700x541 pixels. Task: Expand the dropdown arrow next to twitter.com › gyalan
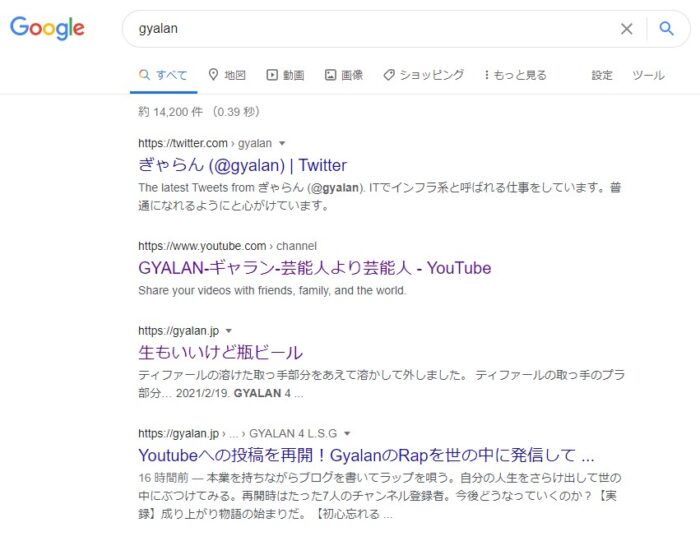click(x=282, y=143)
